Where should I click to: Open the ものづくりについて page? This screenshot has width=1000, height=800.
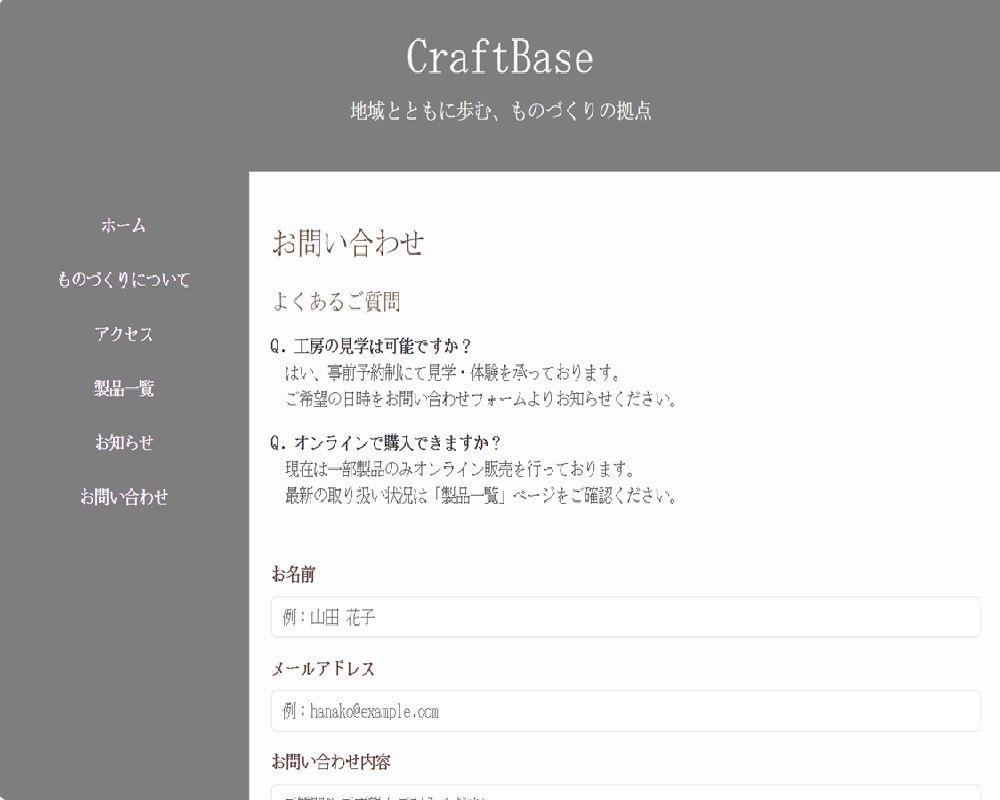pyautogui.click(x=124, y=280)
